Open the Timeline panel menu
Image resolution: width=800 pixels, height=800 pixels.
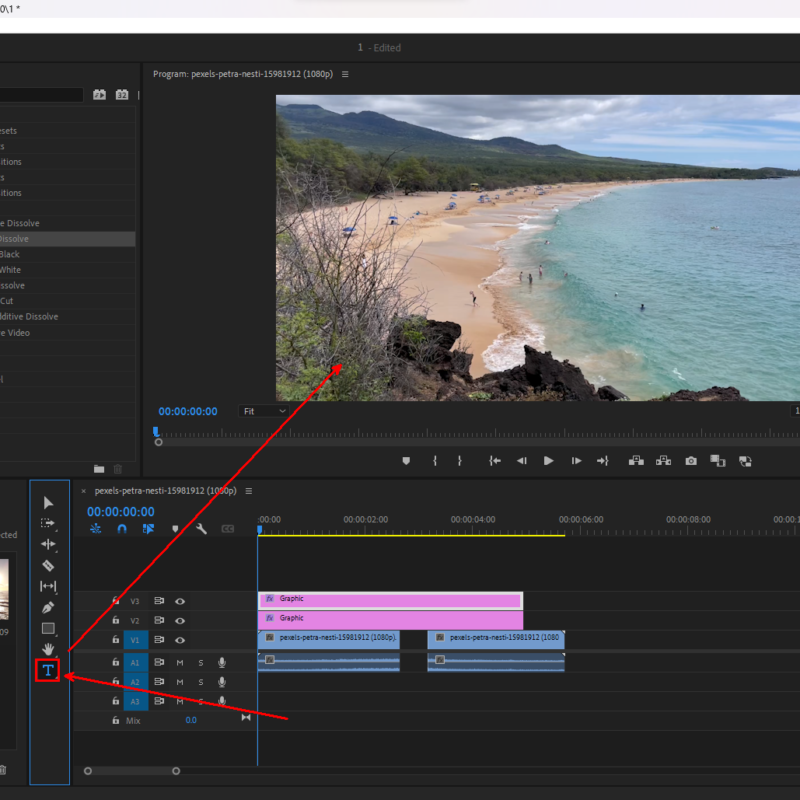point(248,491)
